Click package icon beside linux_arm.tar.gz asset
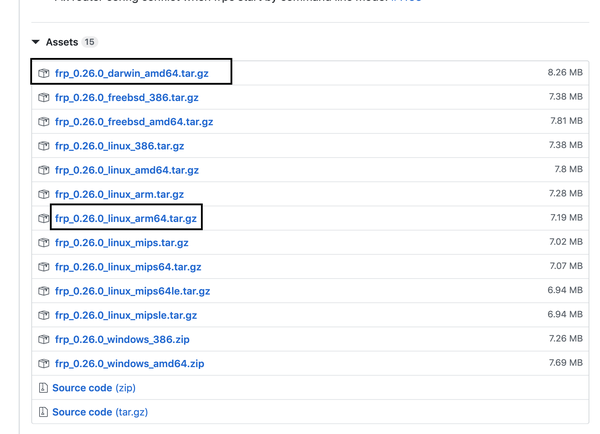 (44, 194)
